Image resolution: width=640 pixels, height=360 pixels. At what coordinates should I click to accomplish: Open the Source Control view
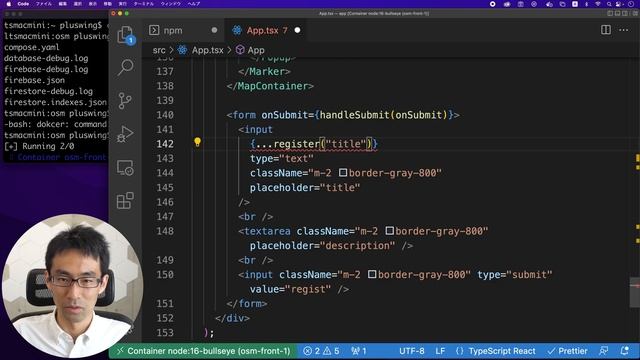pos(125,100)
